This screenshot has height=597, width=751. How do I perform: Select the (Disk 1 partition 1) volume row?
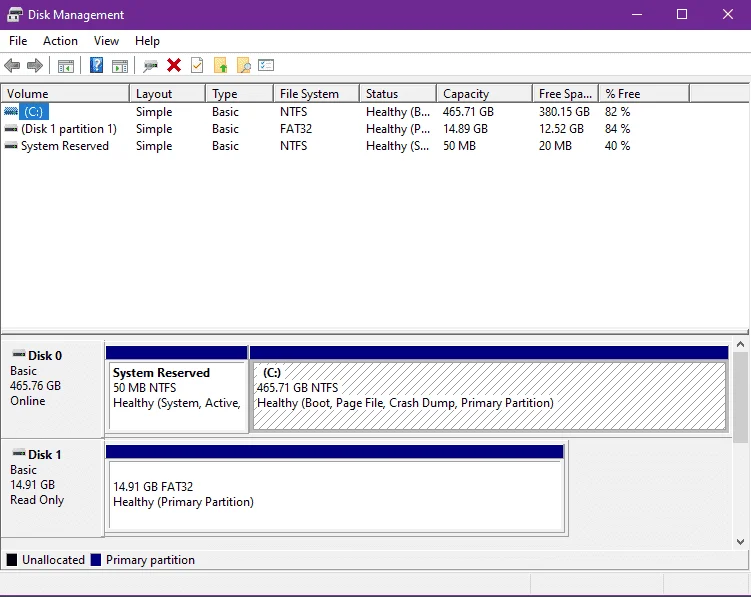coord(69,129)
